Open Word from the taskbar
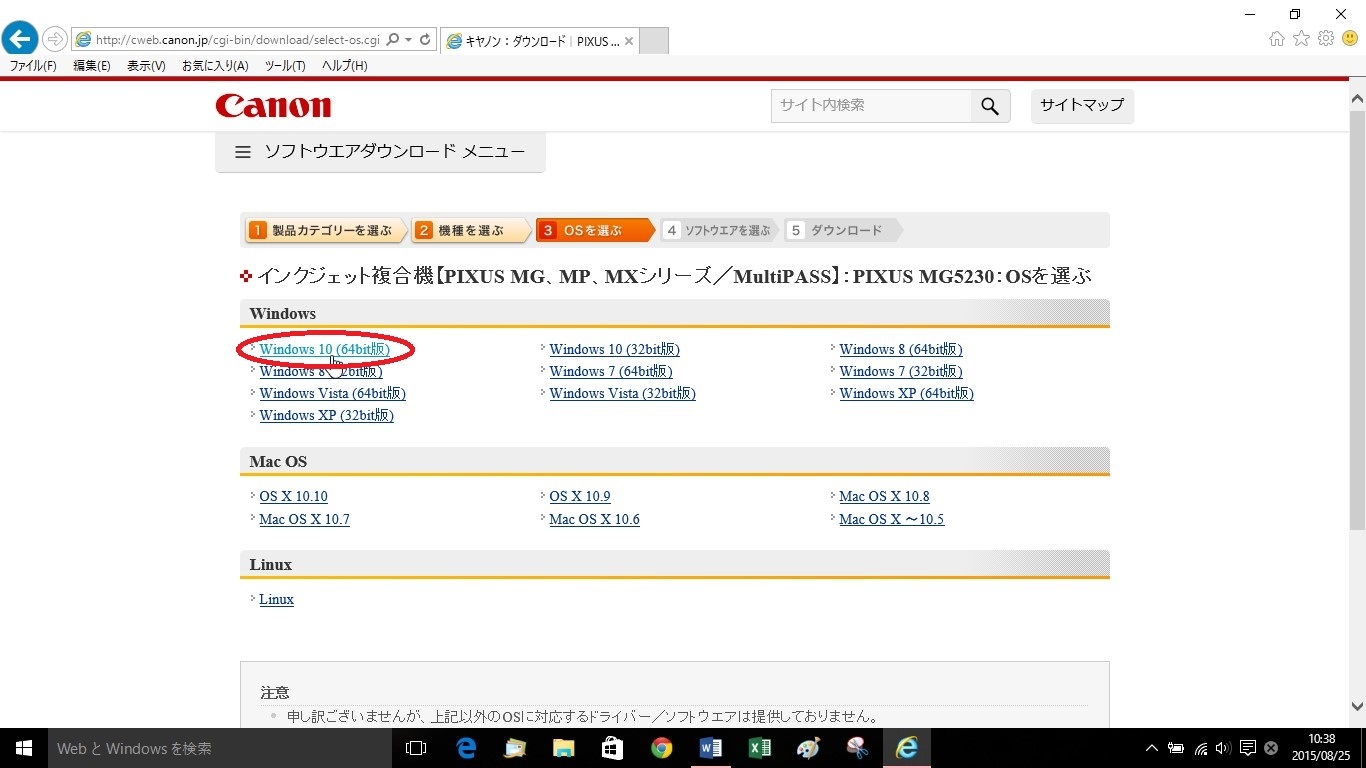The width and height of the screenshot is (1366, 768). click(x=710, y=748)
